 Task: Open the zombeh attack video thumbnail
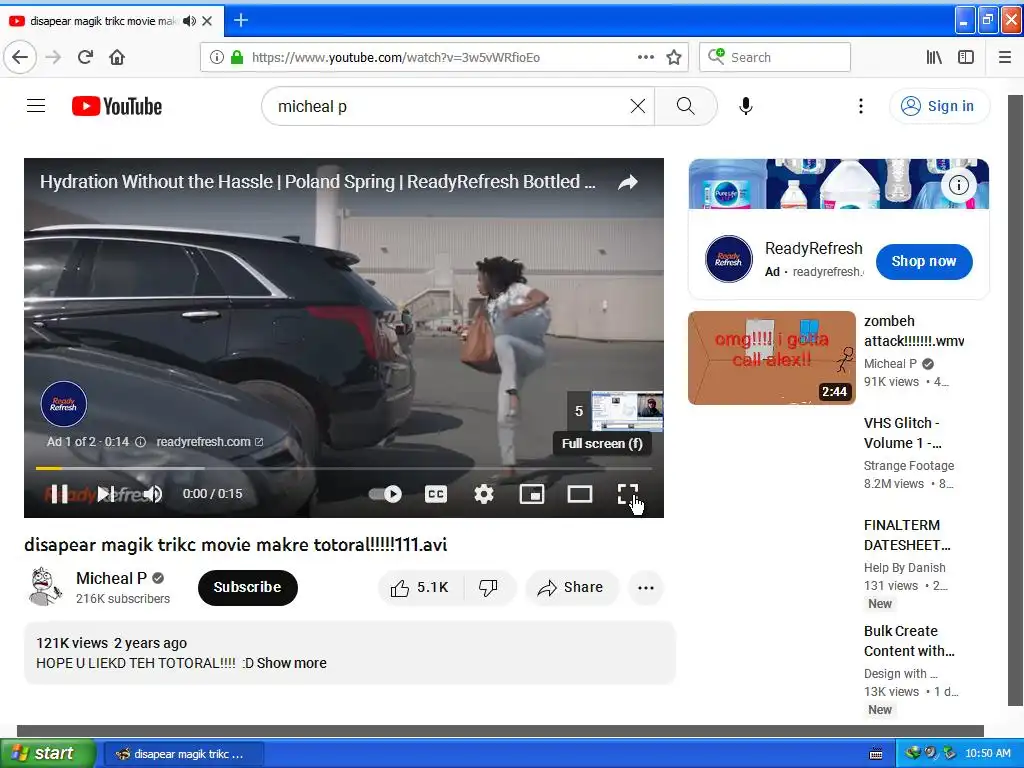771,358
